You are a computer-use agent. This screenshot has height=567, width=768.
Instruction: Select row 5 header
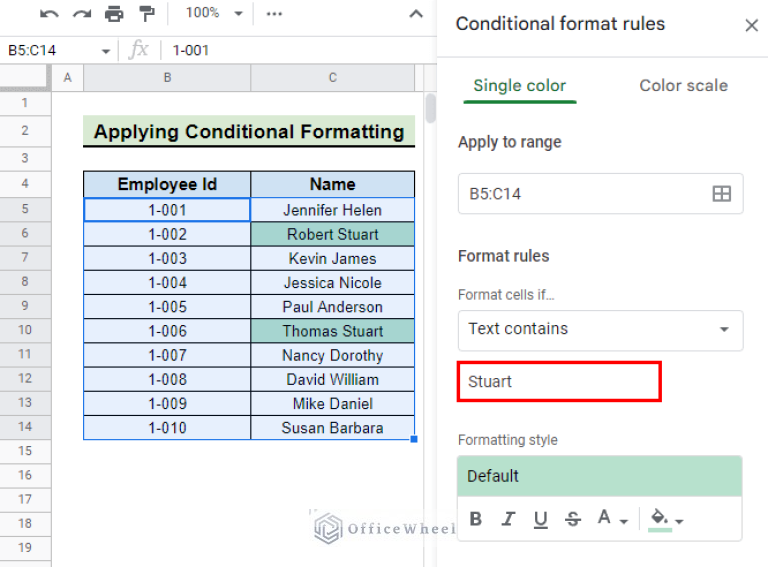pos(25,209)
